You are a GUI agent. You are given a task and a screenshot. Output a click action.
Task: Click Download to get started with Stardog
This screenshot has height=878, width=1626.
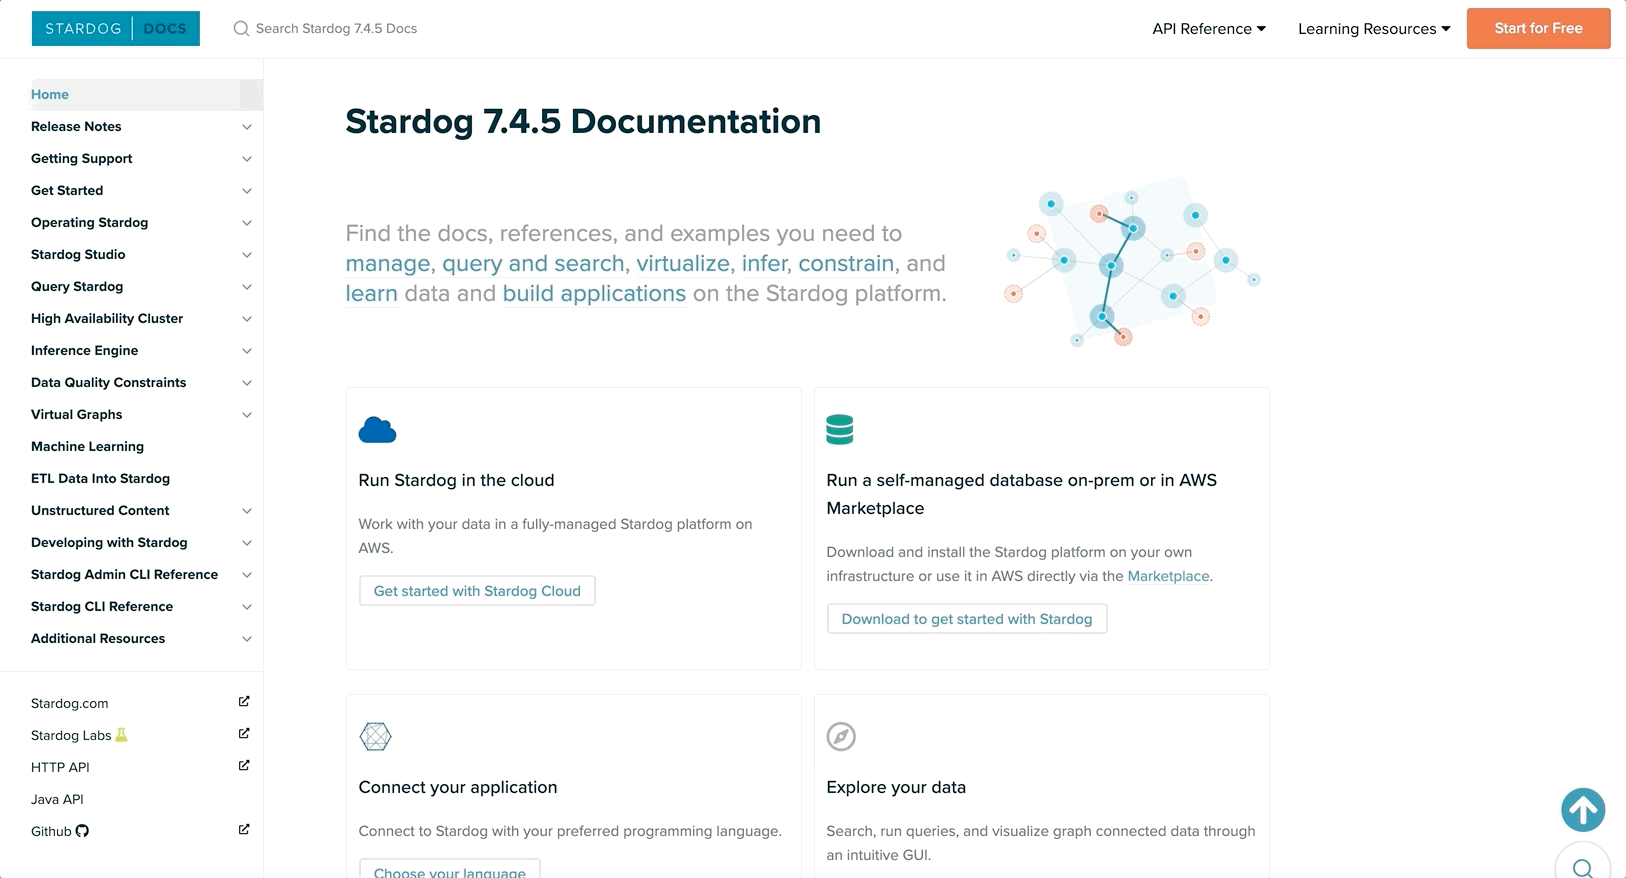tap(967, 619)
